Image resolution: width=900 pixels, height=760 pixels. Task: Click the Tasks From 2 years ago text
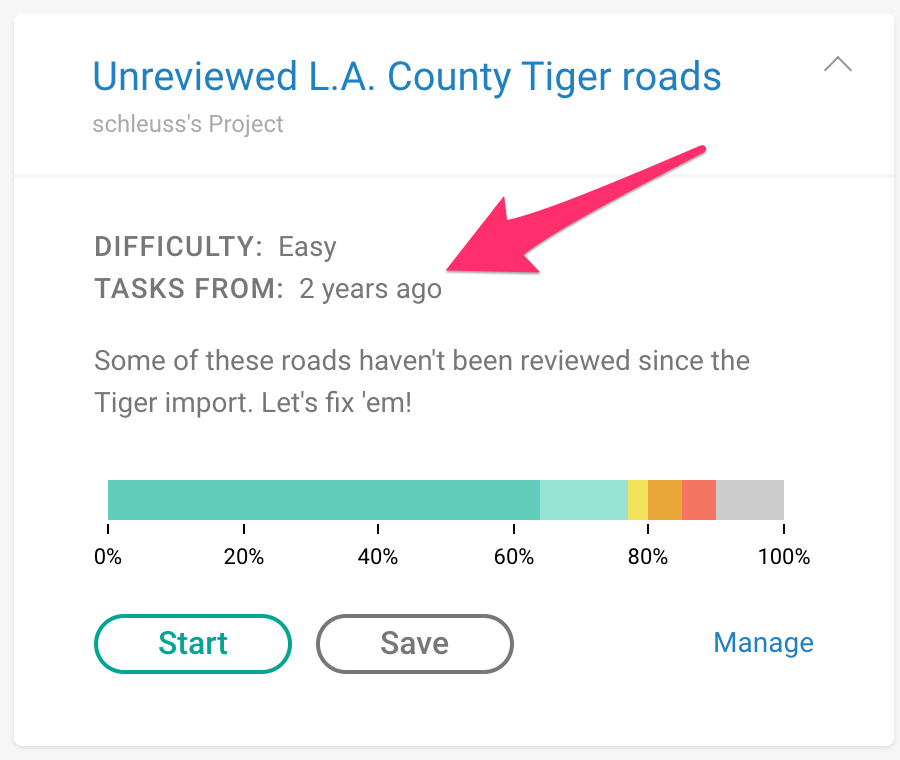coord(268,289)
